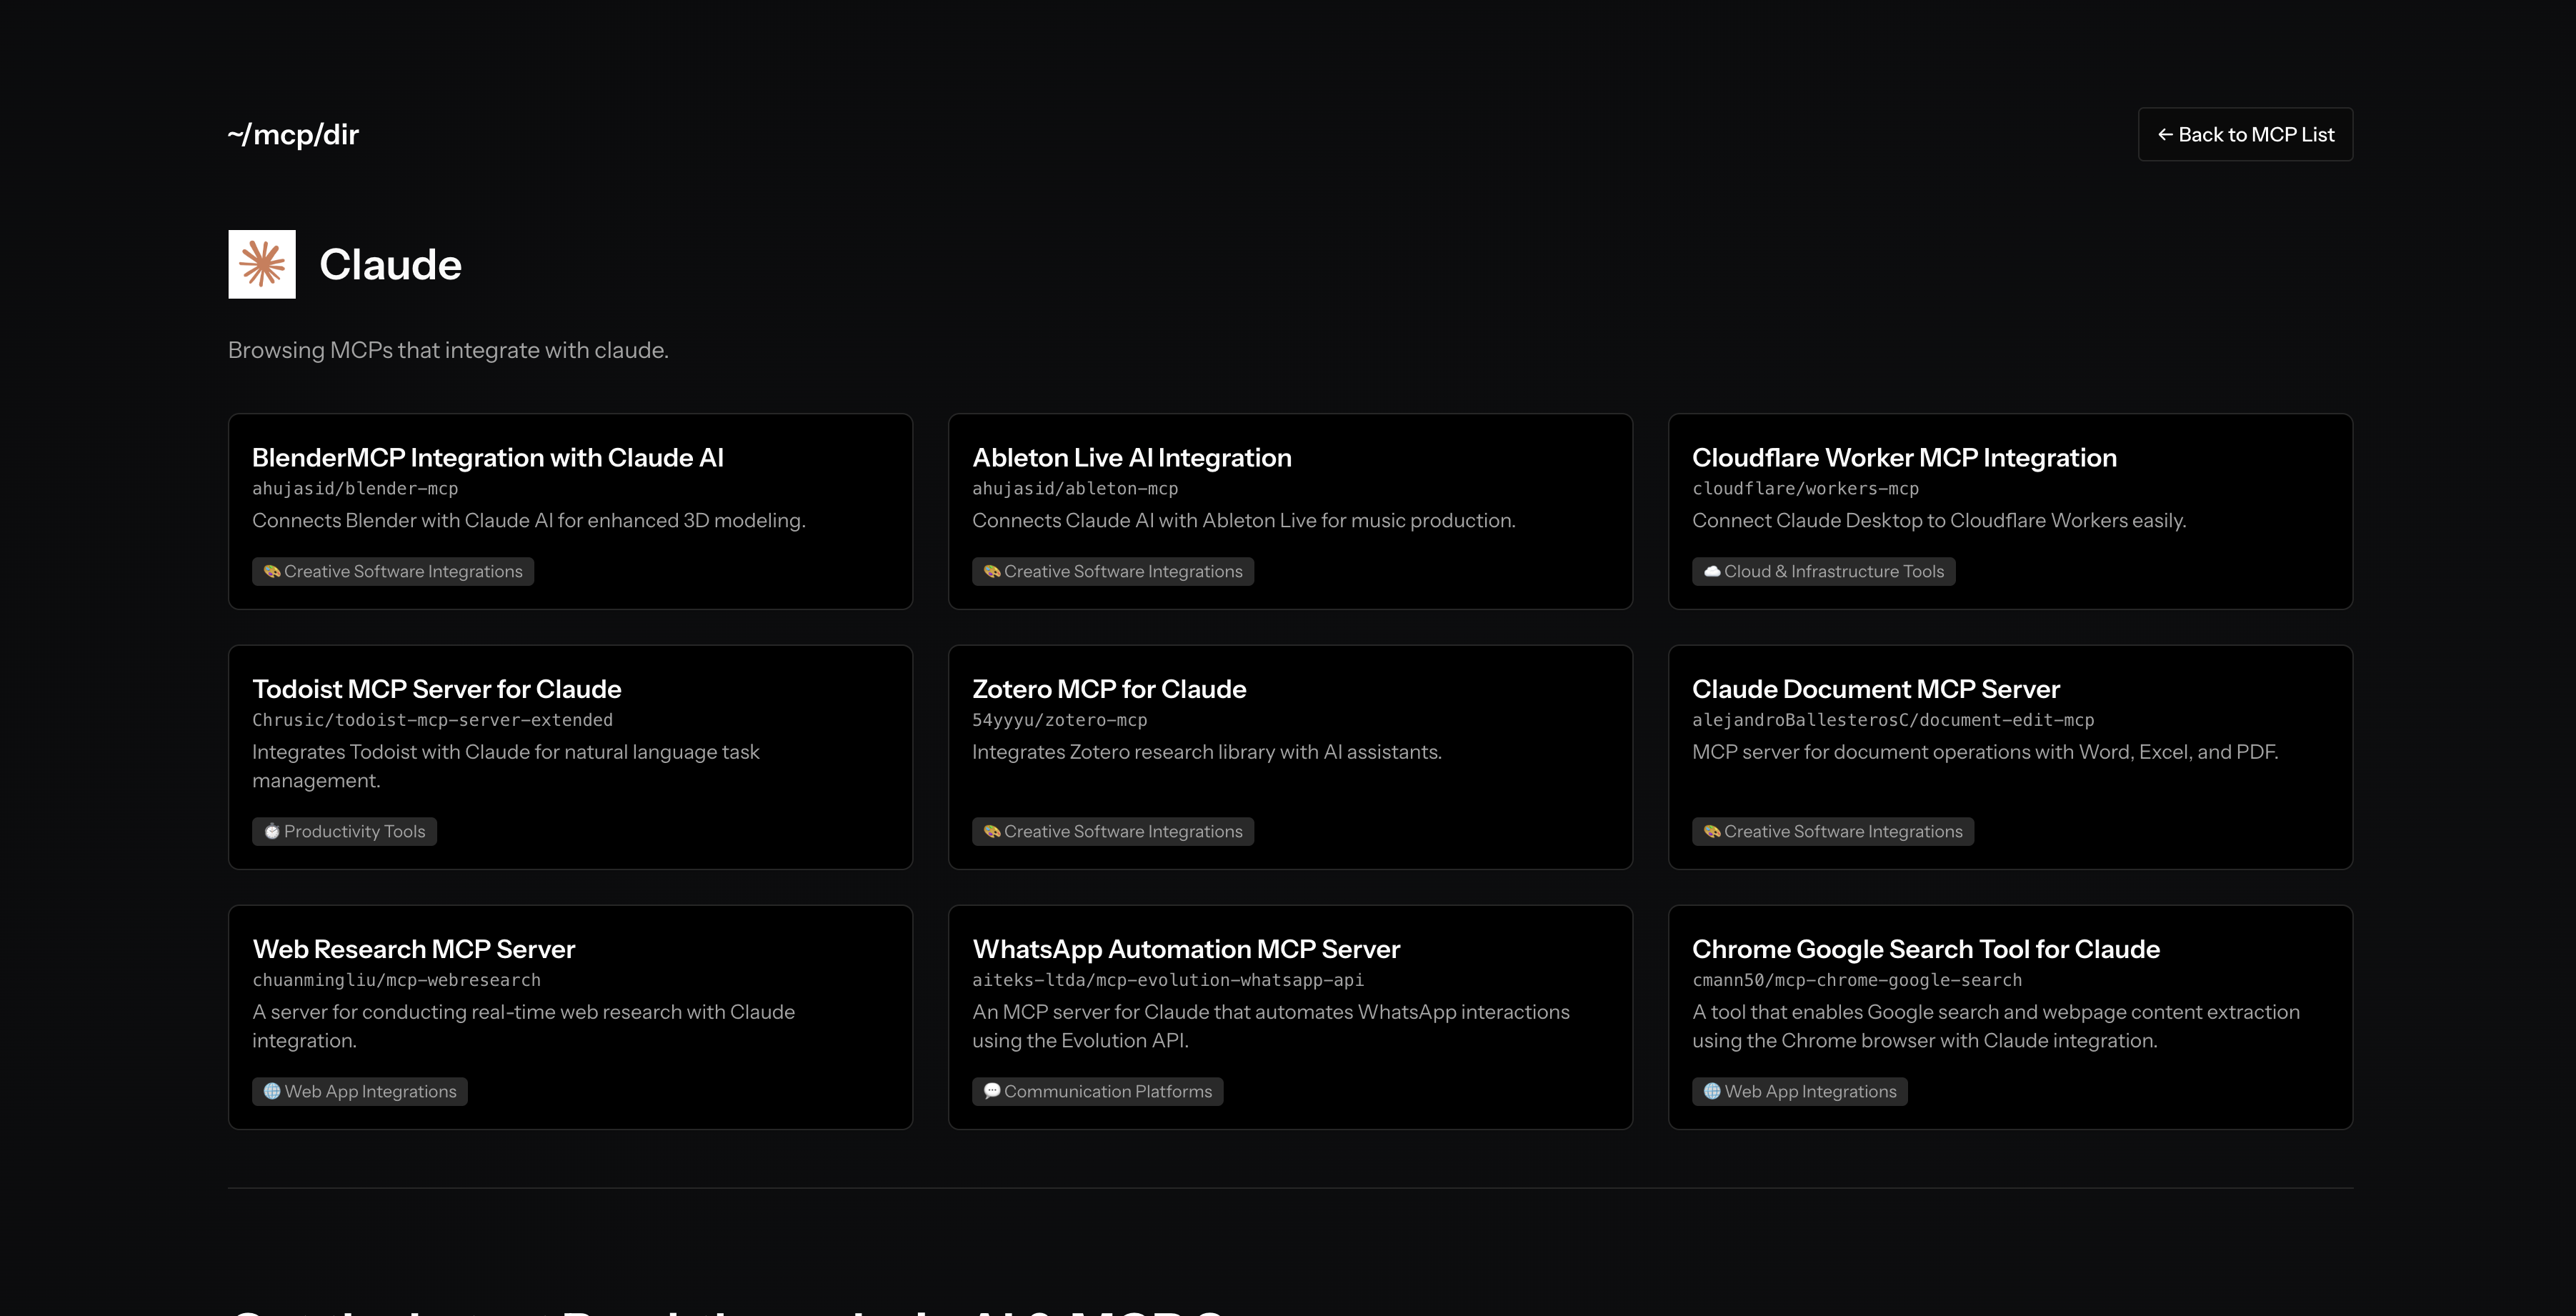Open Zotero MCP for Claude card

click(x=1108, y=689)
